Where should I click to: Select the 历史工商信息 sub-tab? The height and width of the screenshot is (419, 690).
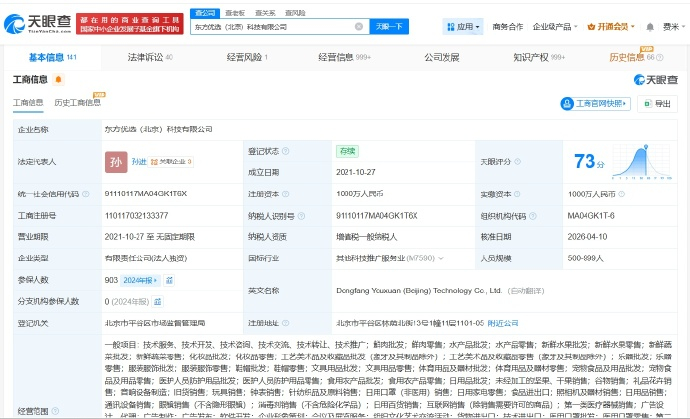[x=77, y=102]
